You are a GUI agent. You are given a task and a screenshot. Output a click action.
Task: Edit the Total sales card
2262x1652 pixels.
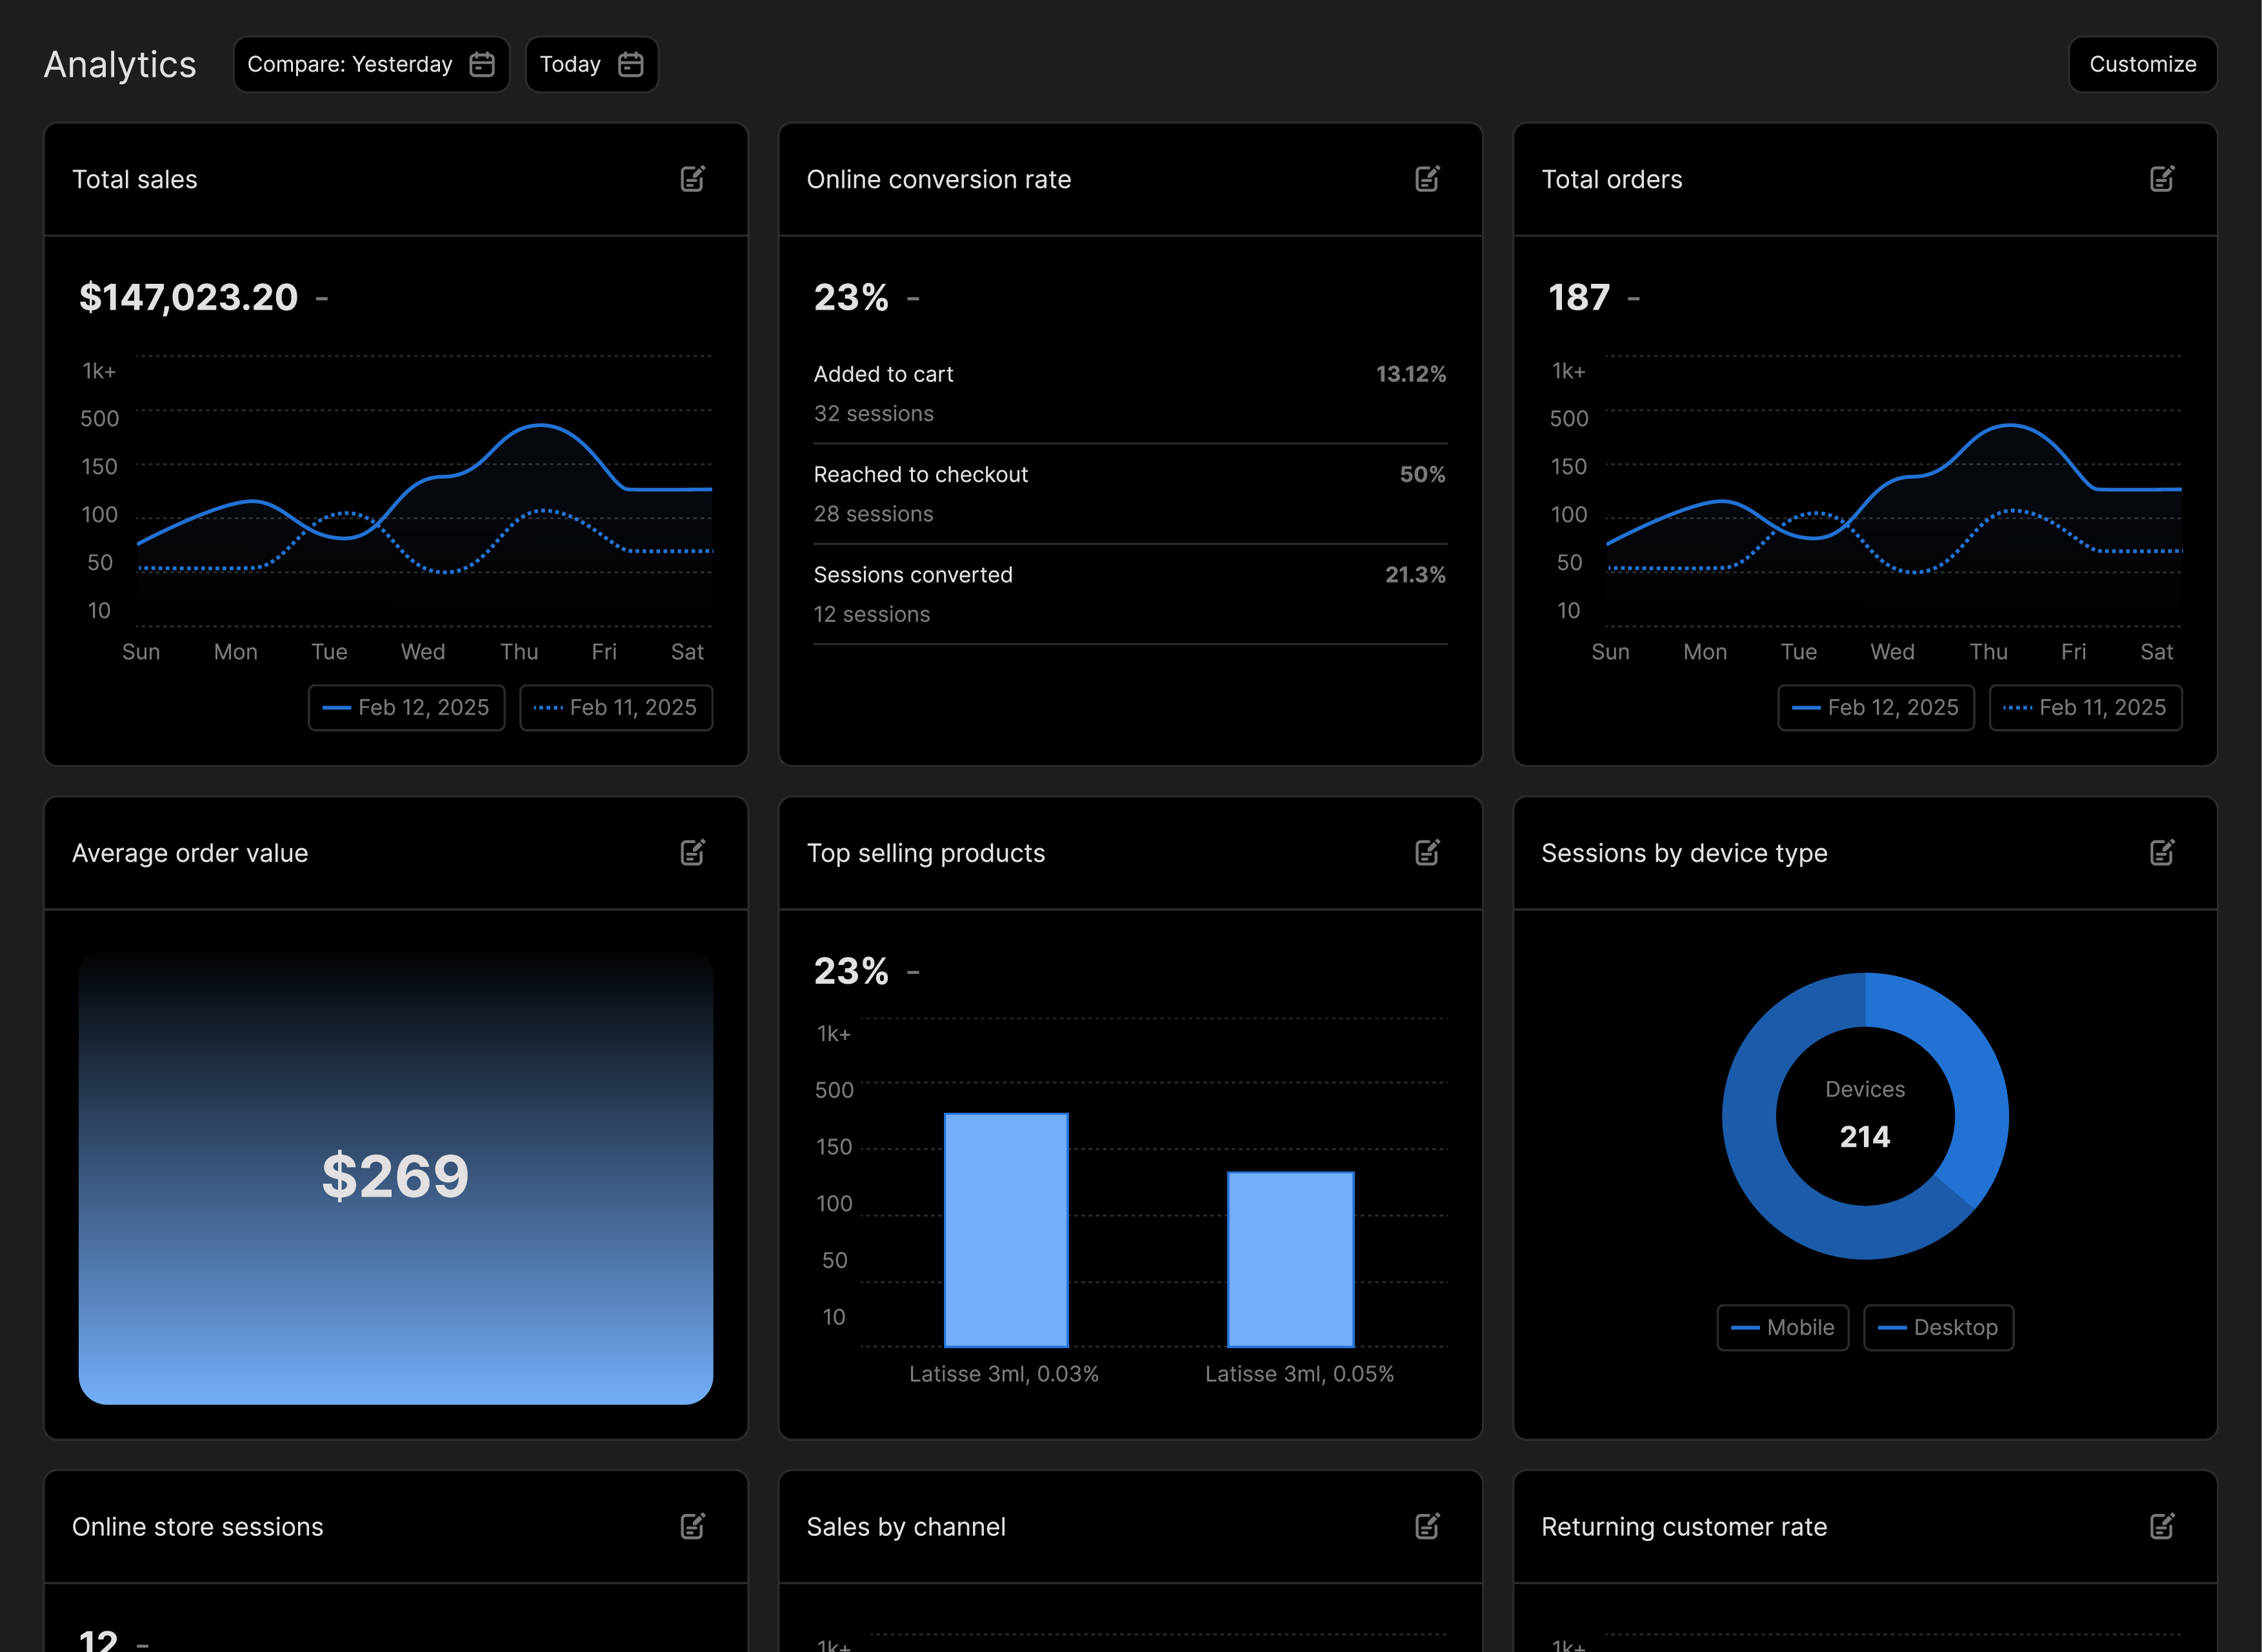click(x=693, y=179)
